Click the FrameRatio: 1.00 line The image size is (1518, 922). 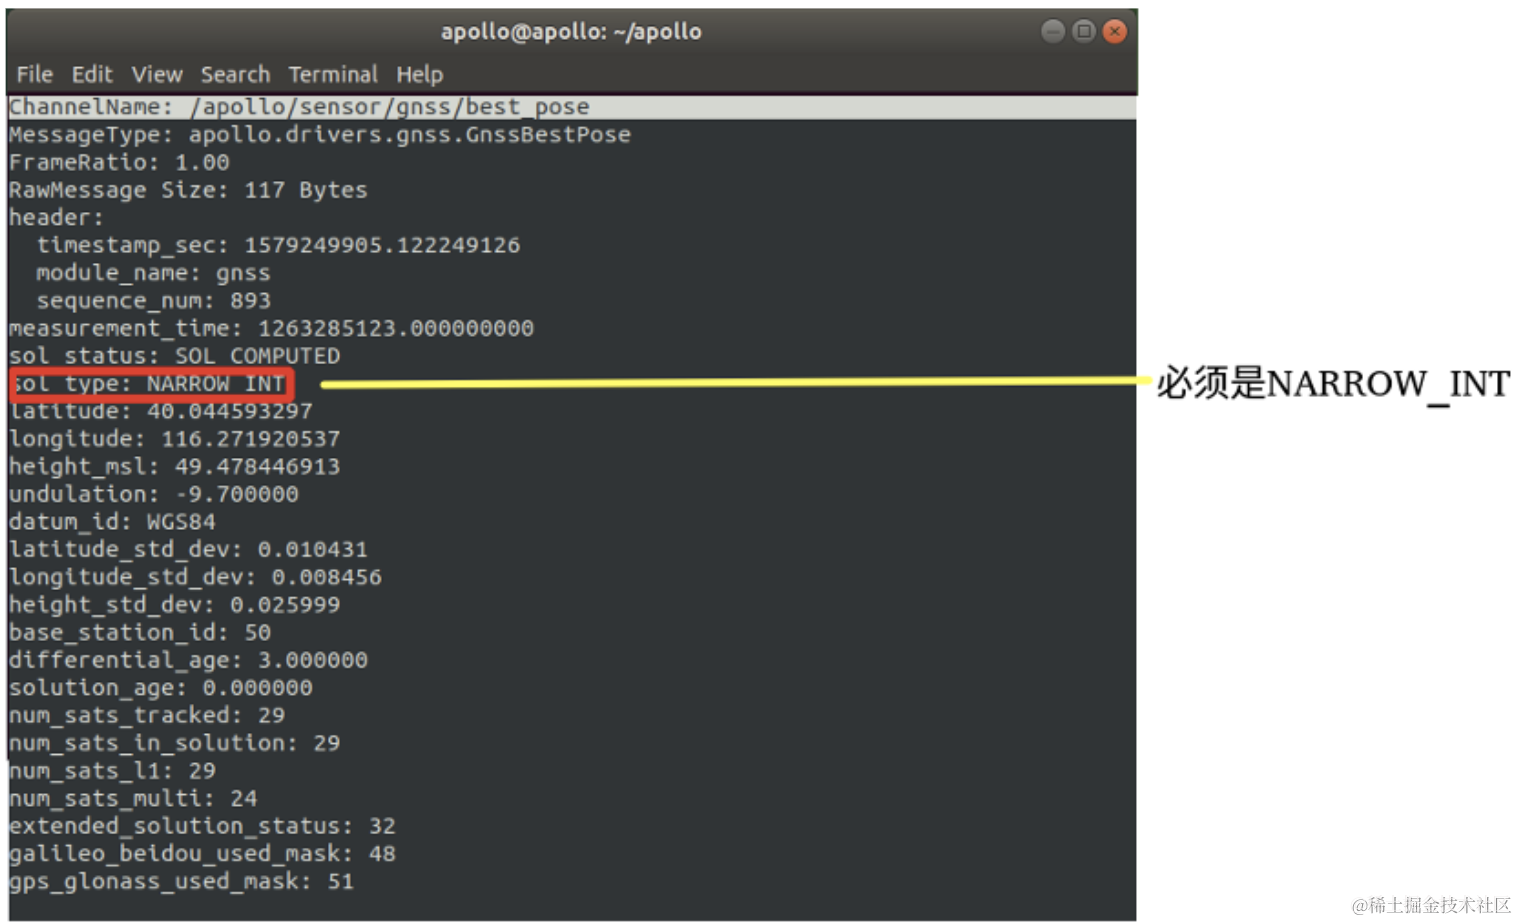point(119,162)
